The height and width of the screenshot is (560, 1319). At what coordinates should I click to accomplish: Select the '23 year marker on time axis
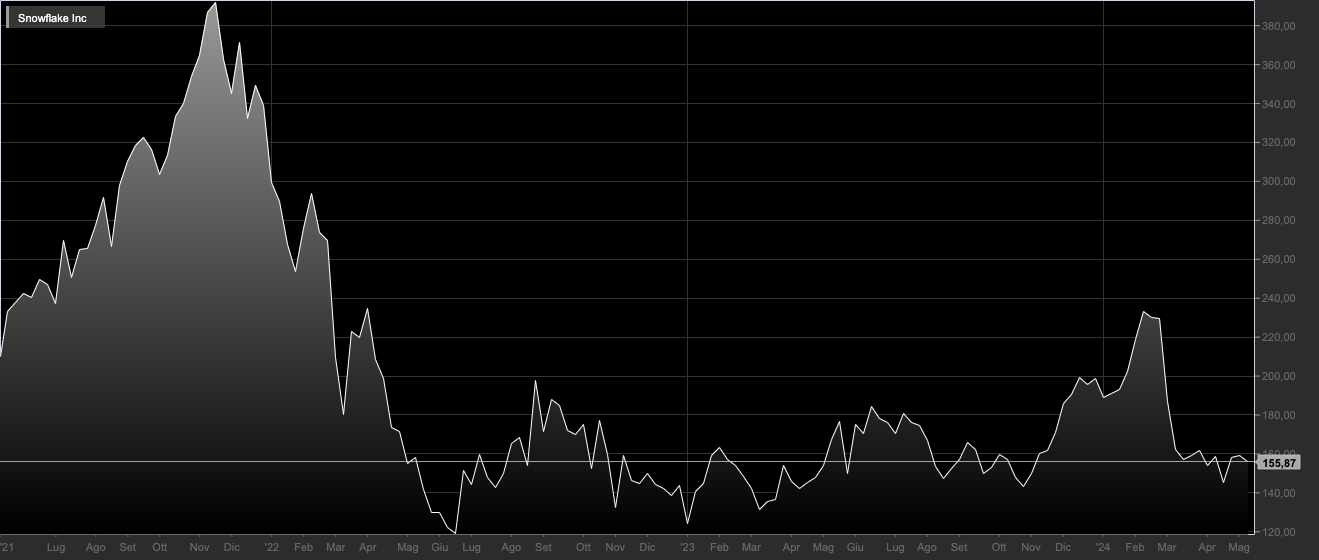(x=687, y=548)
